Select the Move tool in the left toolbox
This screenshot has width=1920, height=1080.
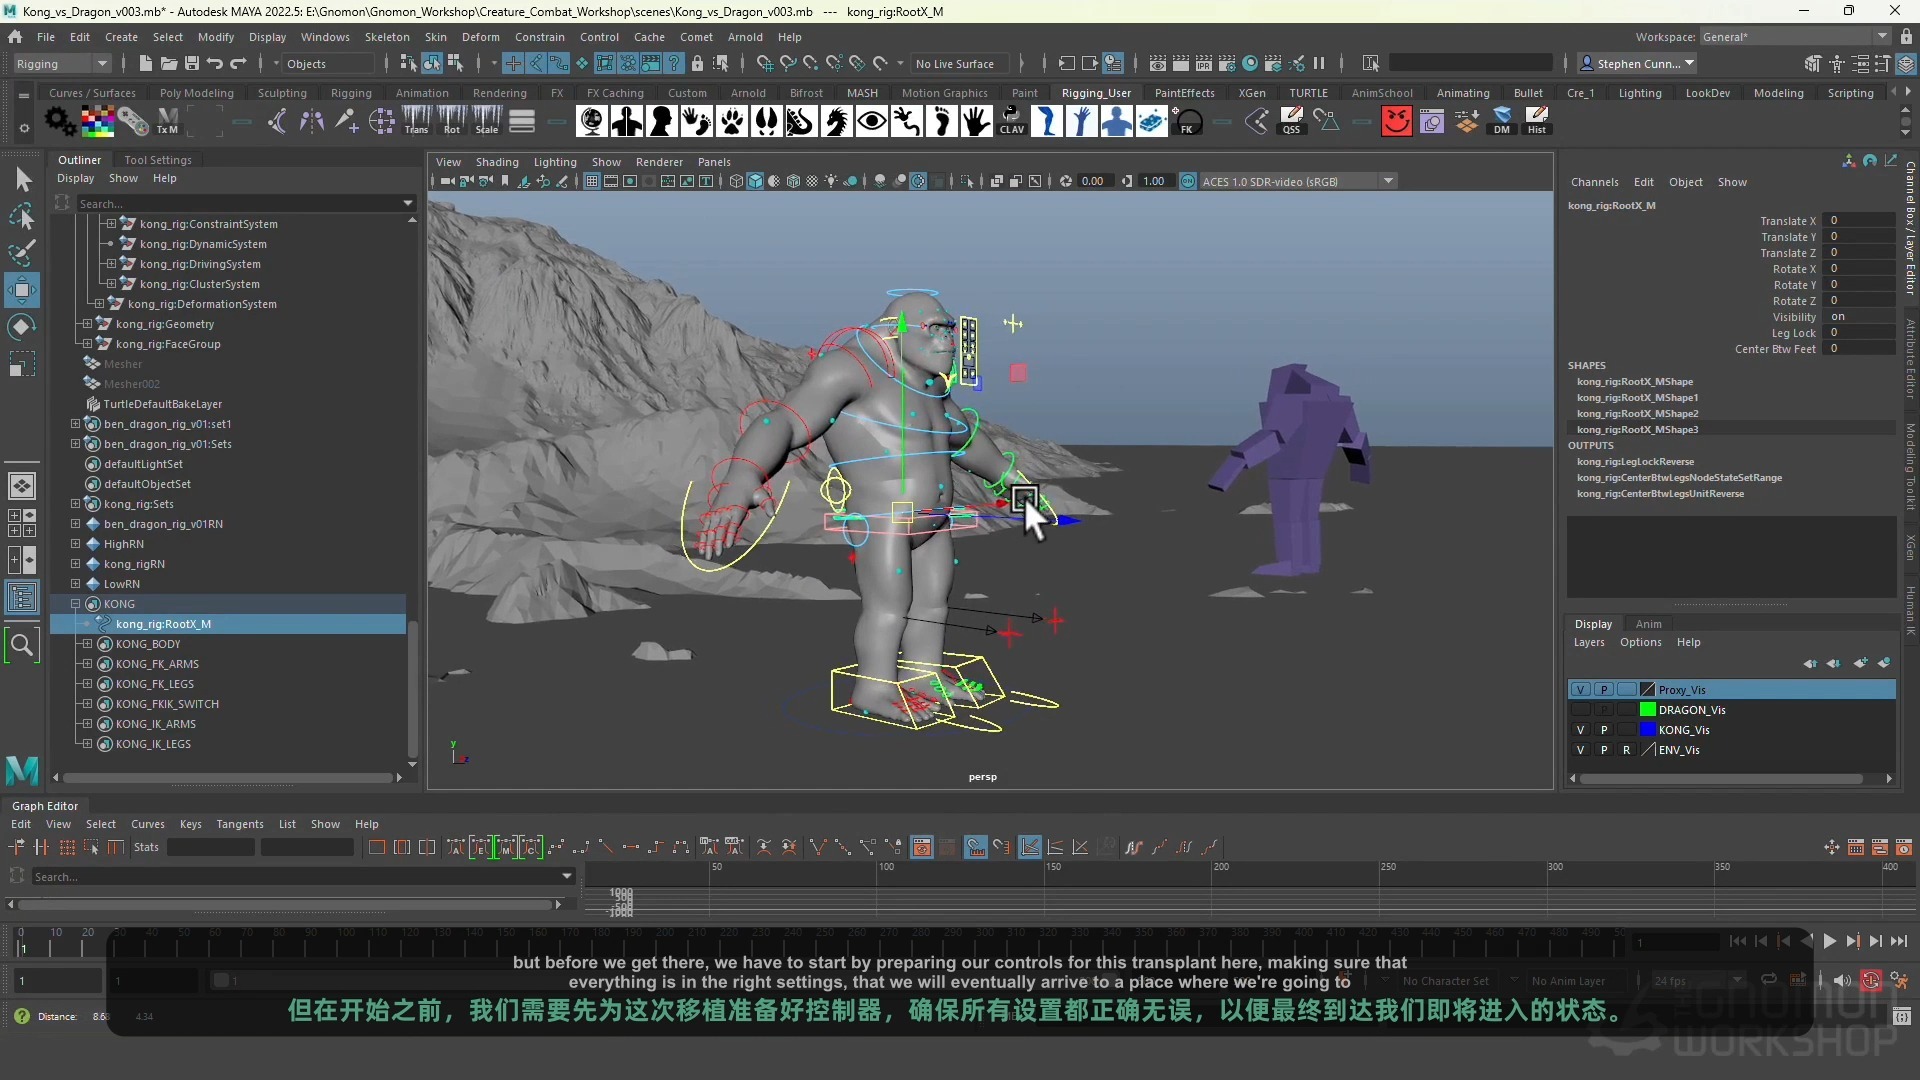click(22, 290)
